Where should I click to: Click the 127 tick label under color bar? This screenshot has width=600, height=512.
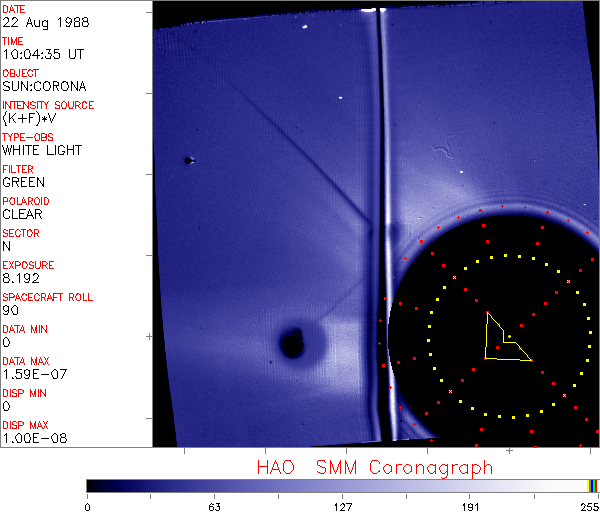(342, 506)
